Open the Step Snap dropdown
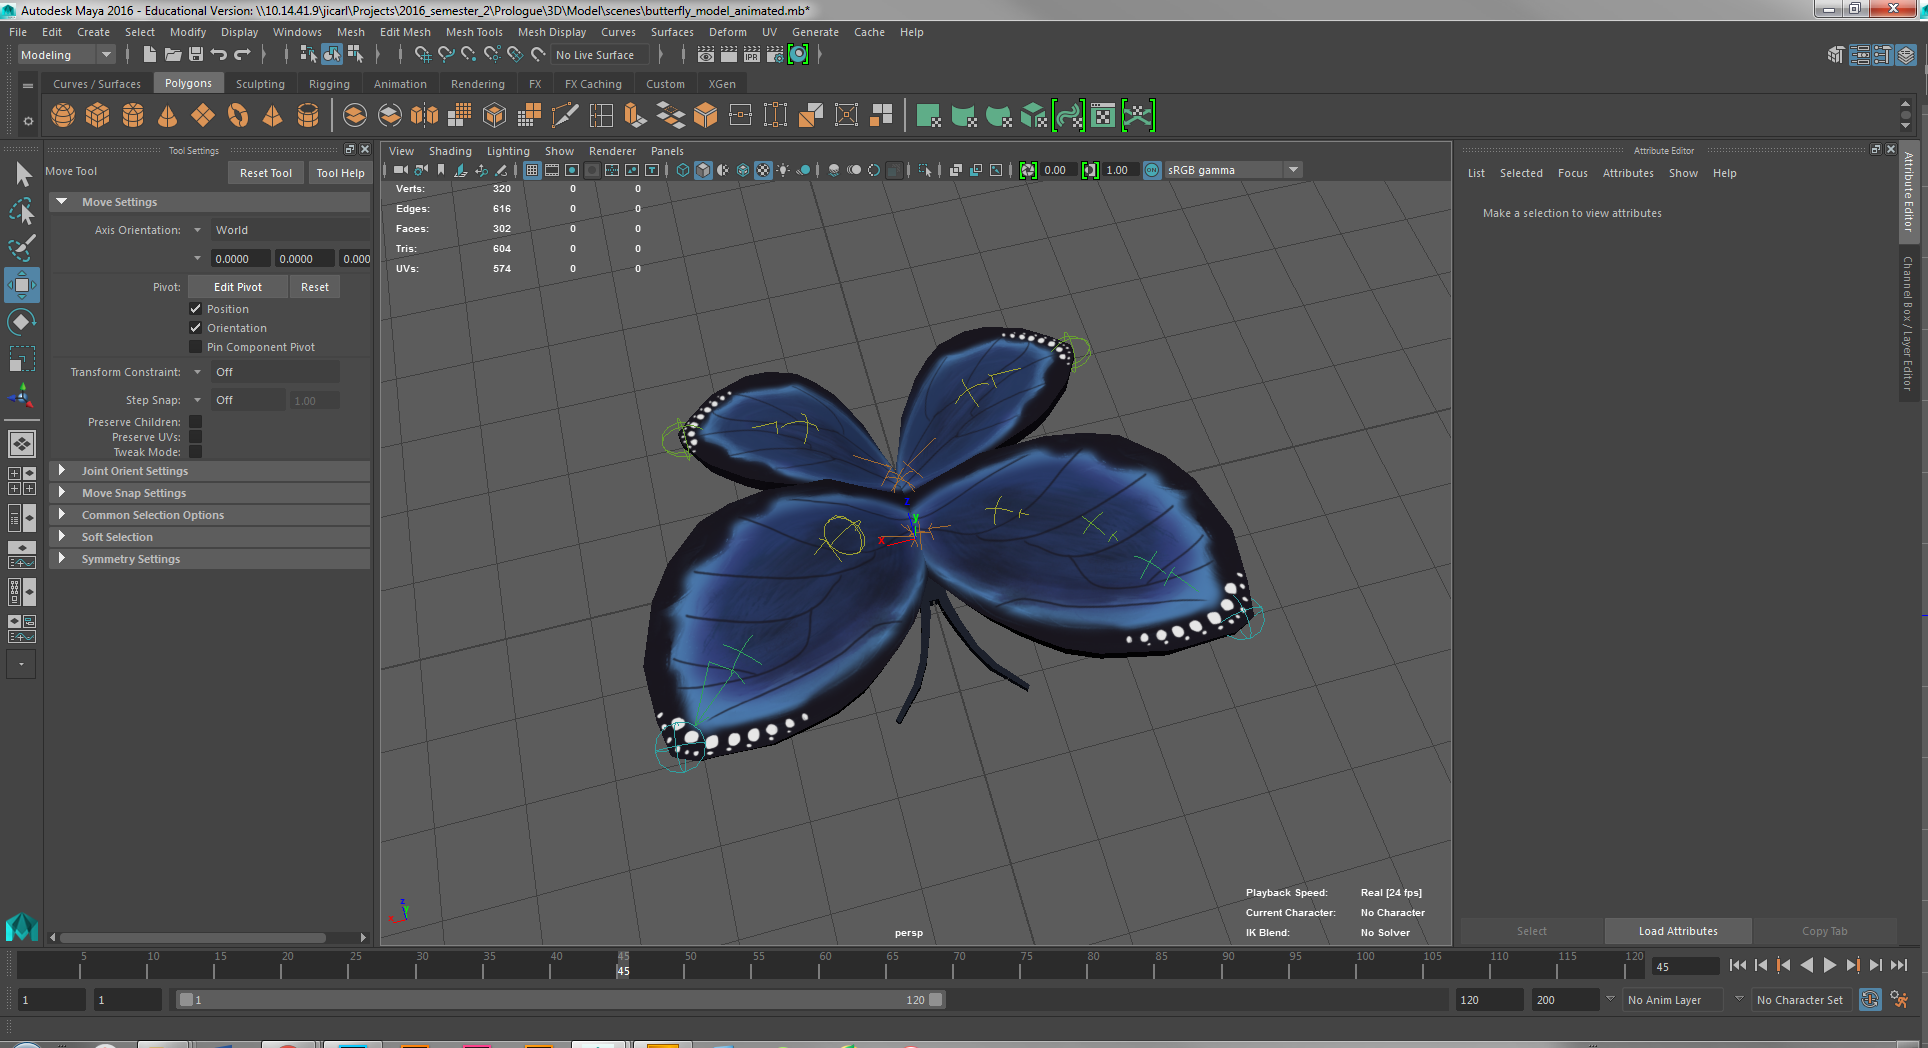Image resolution: width=1928 pixels, height=1048 pixels. (x=248, y=400)
